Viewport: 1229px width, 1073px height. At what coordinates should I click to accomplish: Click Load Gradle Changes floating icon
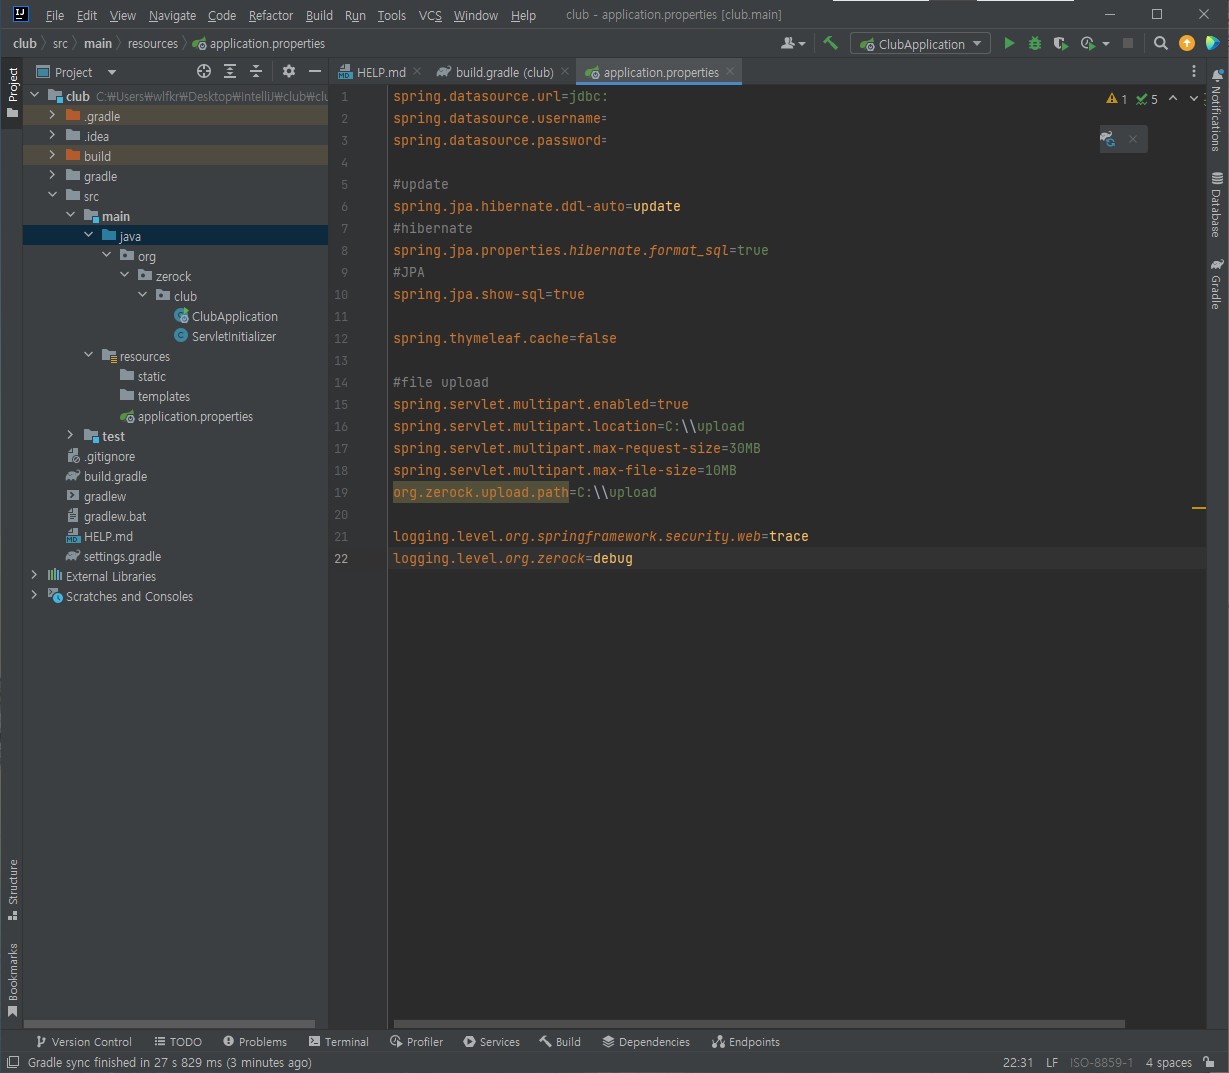pos(1108,139)
